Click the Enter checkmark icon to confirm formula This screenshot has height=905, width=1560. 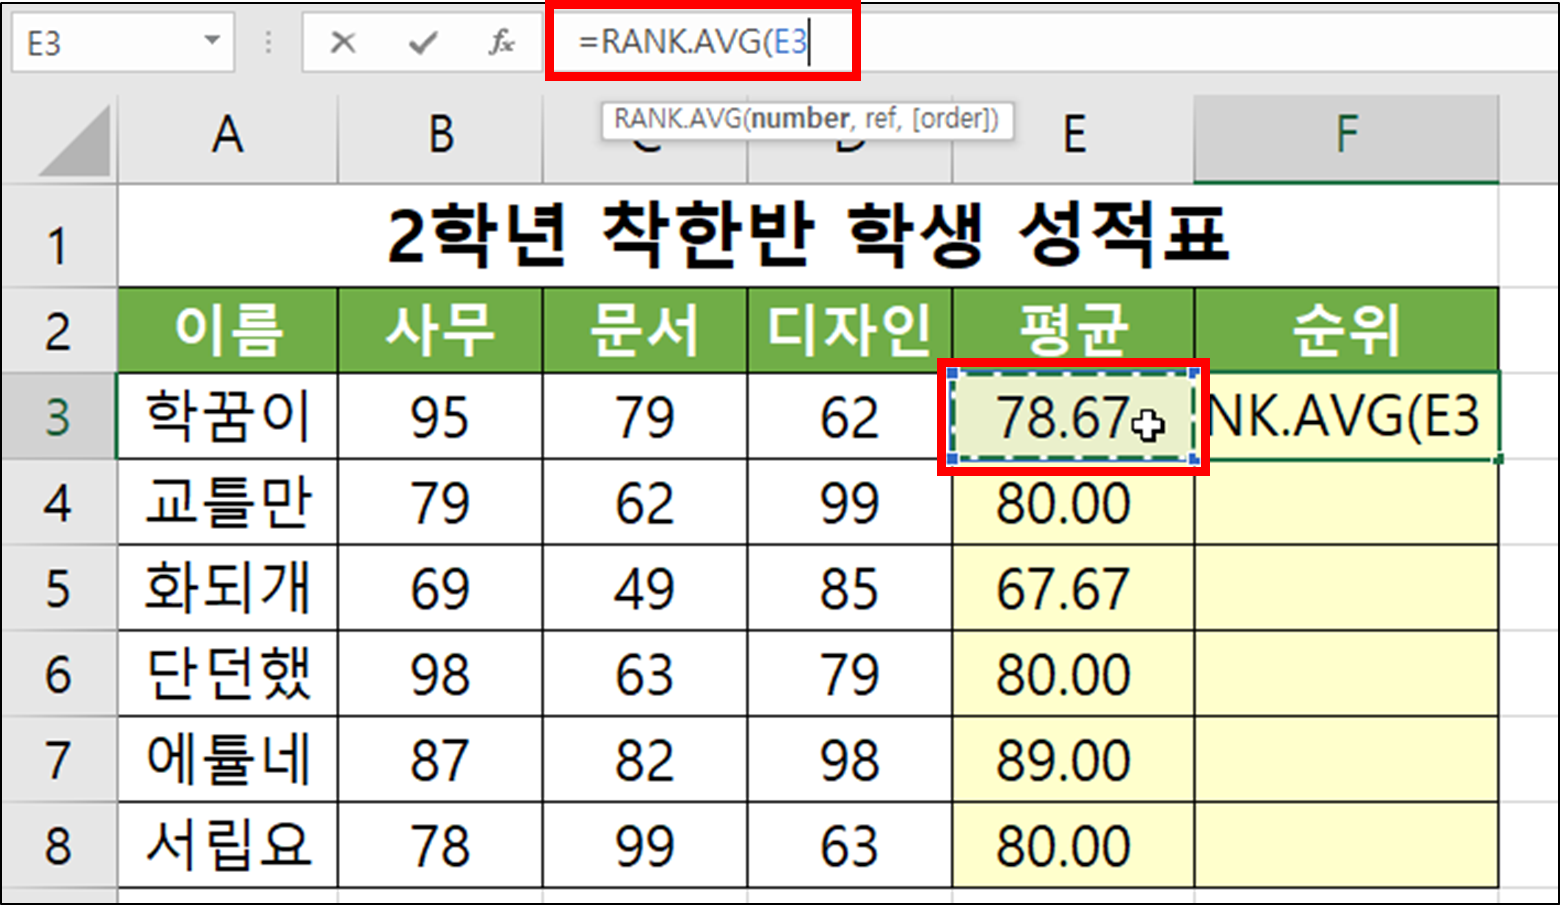tap(423, 42)
